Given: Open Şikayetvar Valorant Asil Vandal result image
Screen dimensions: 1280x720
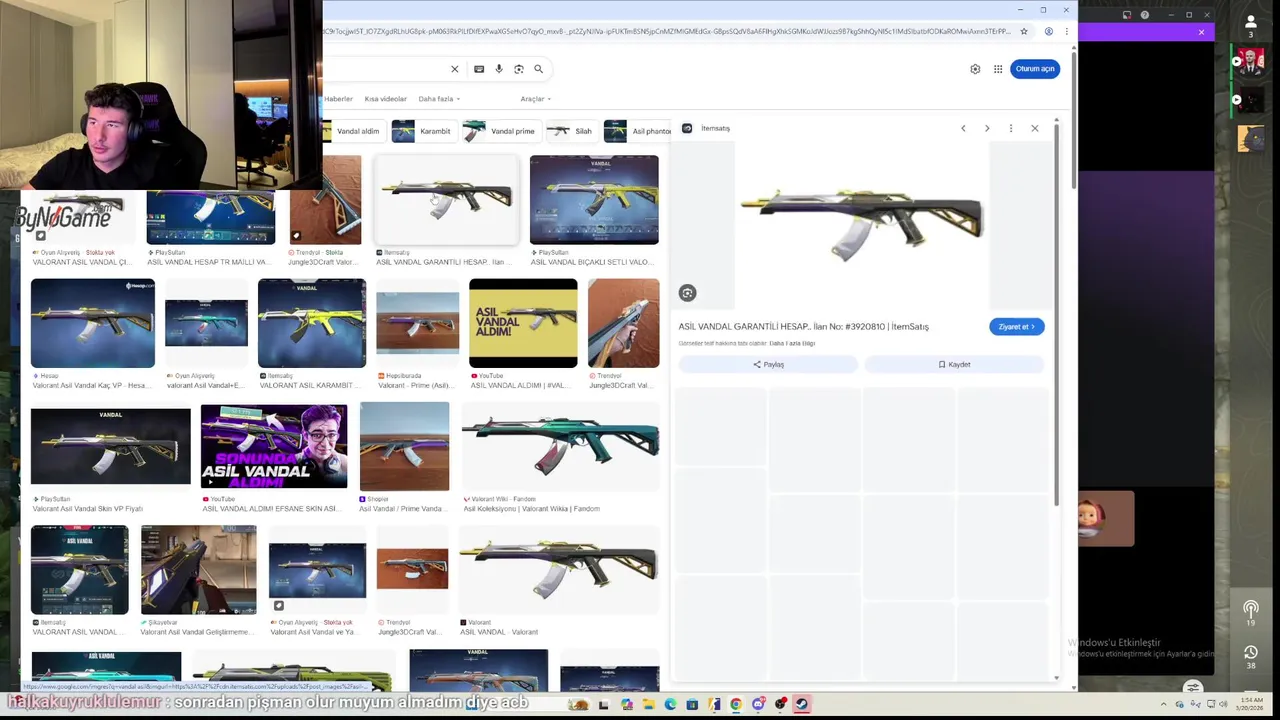Looking at the screenshot, I should click(x=198, y=569).
